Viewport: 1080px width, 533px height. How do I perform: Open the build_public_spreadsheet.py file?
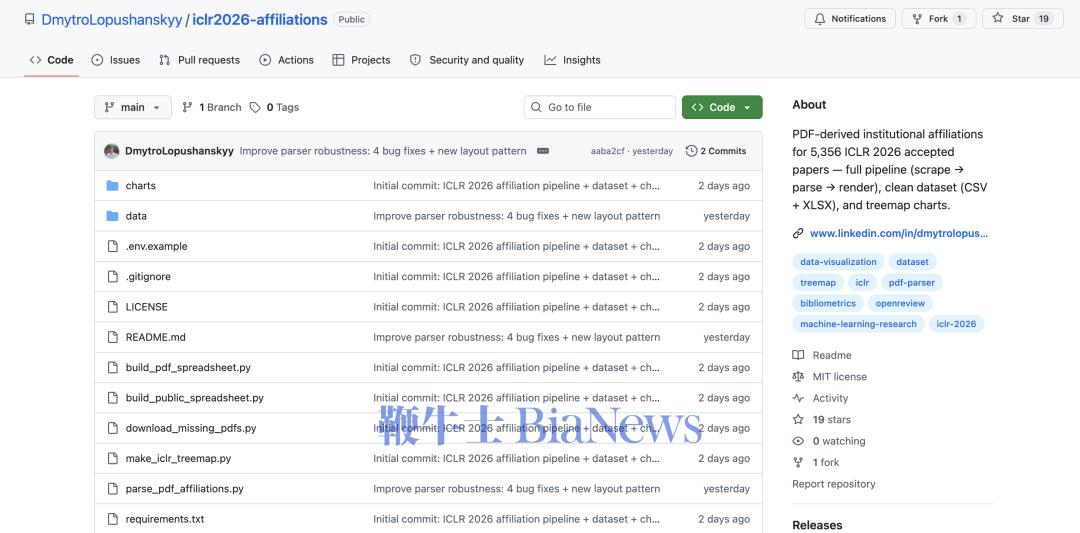coord(194,398)
